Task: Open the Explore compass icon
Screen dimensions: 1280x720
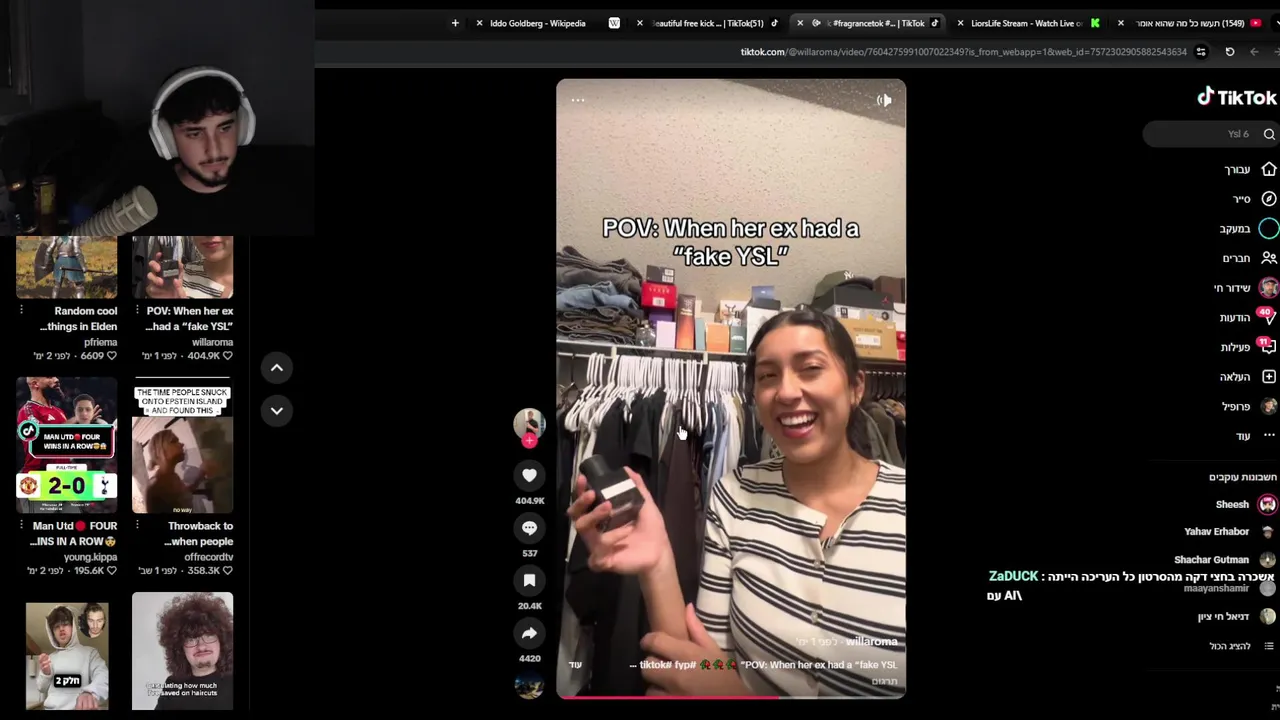Action: [x=1269, y=199]
